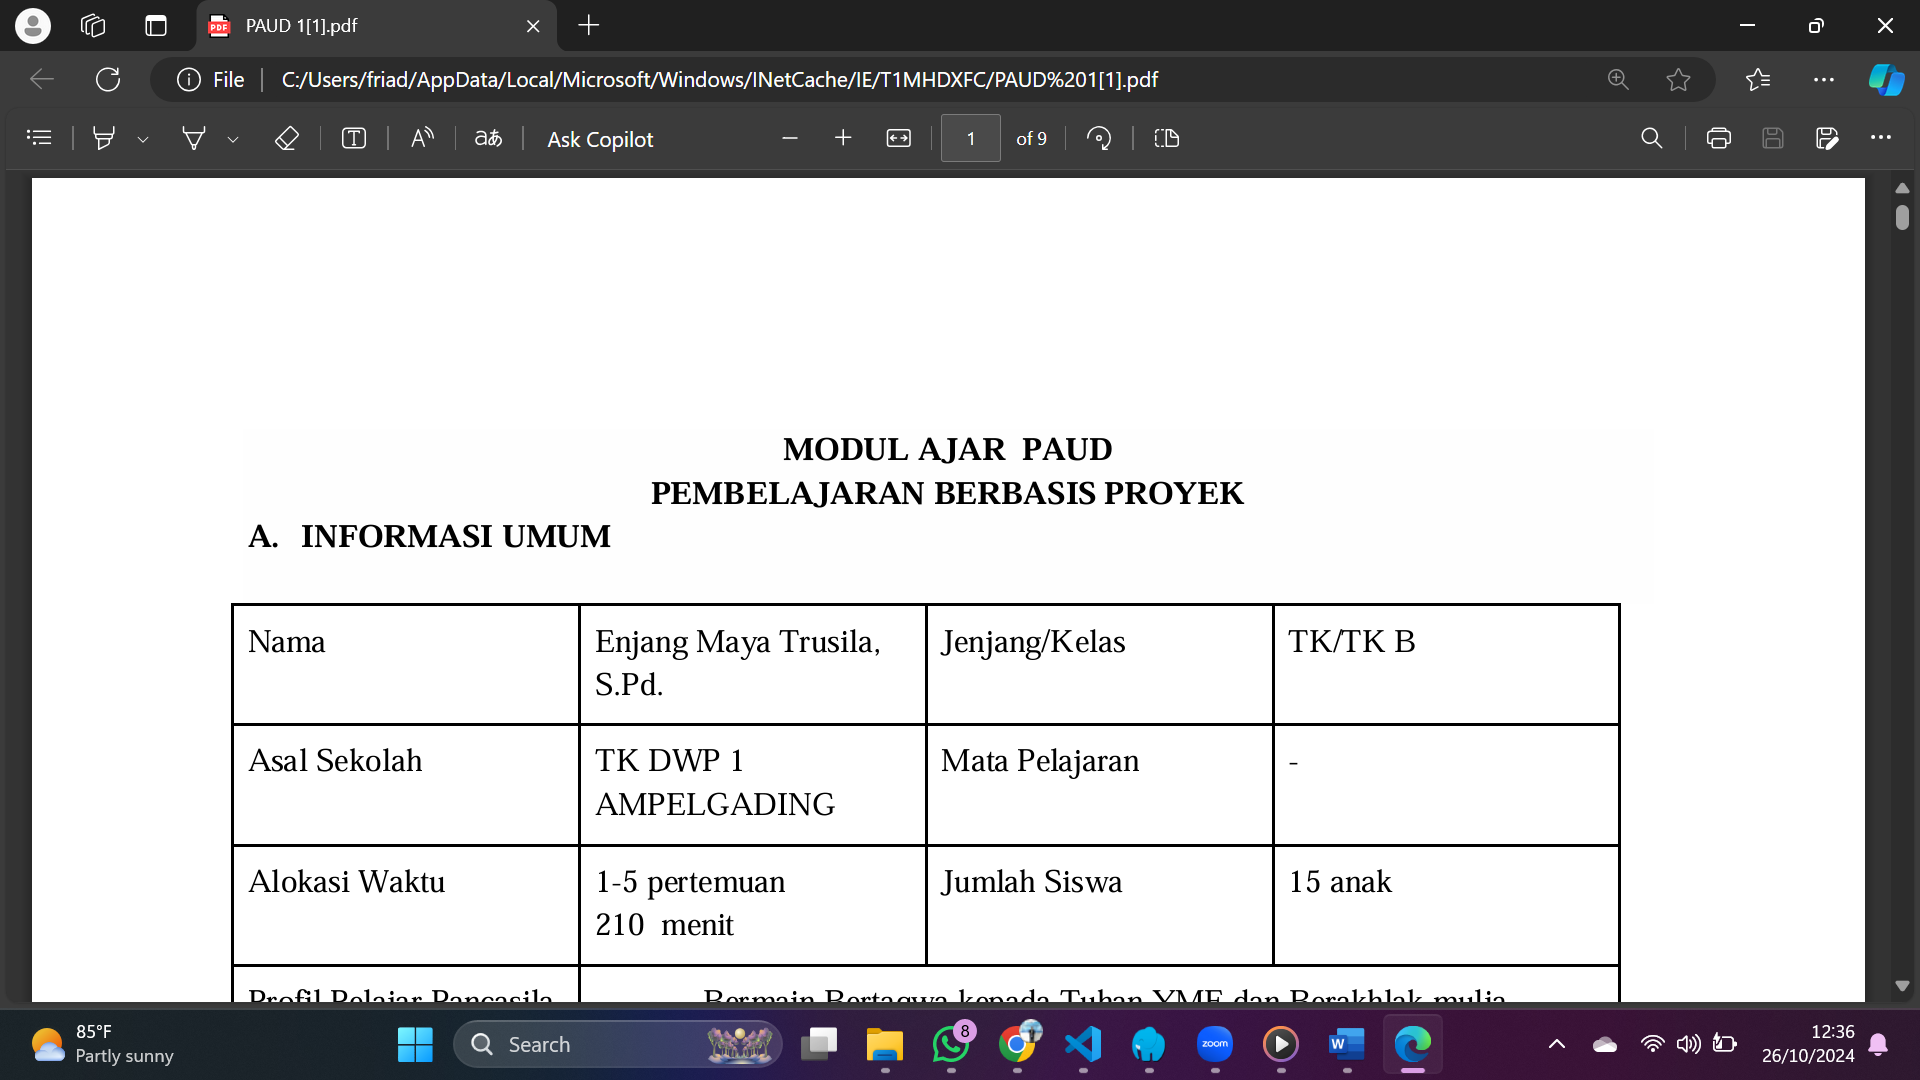Click Save as in PDF toolbar

[x=1827, y=138]
